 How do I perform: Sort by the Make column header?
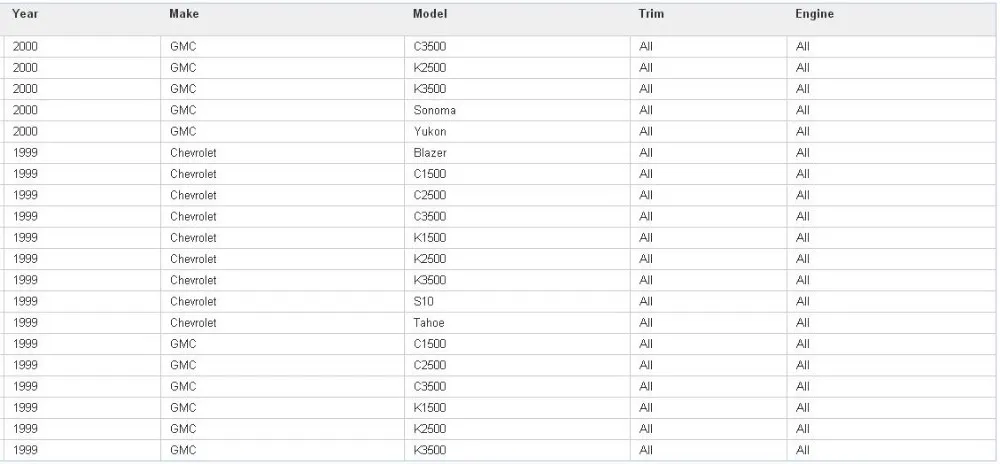pyautogui.click(x=183, y=14)
